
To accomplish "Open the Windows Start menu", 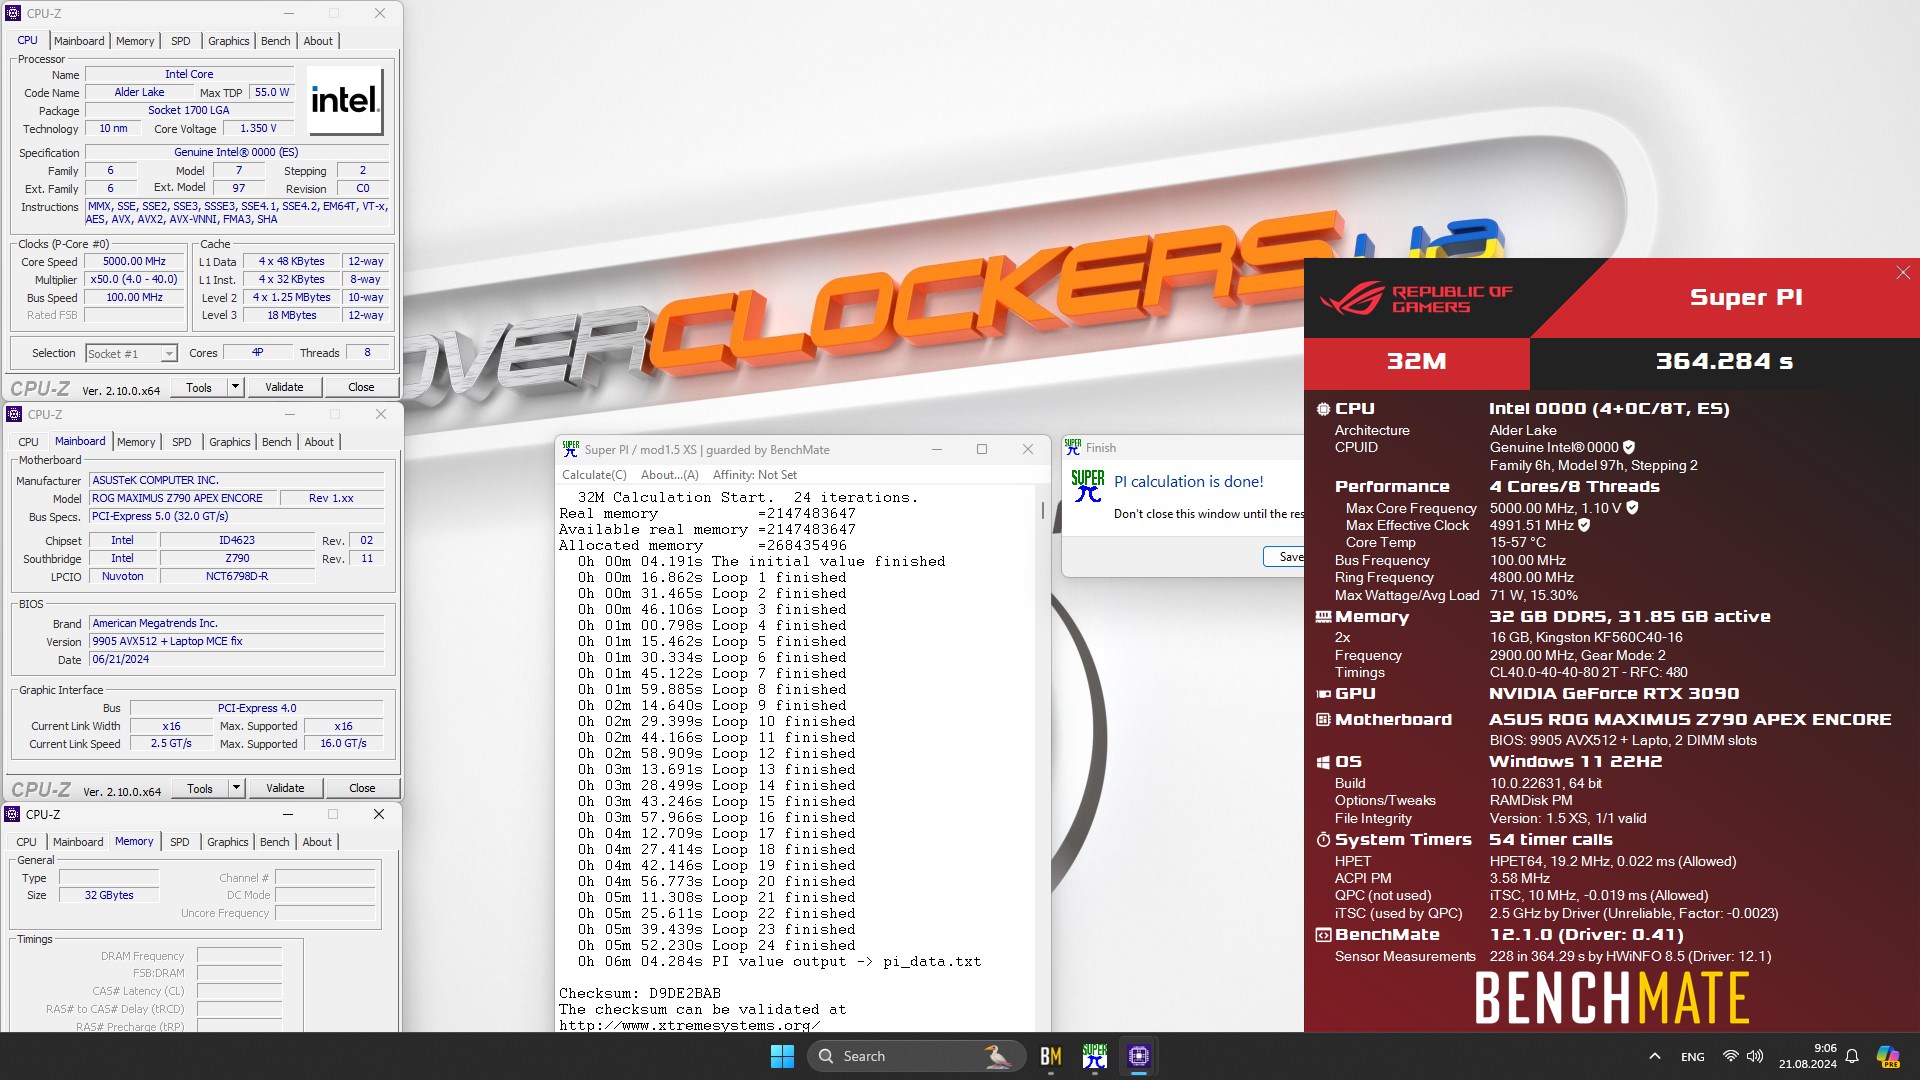I will [x=782, y=1056].
